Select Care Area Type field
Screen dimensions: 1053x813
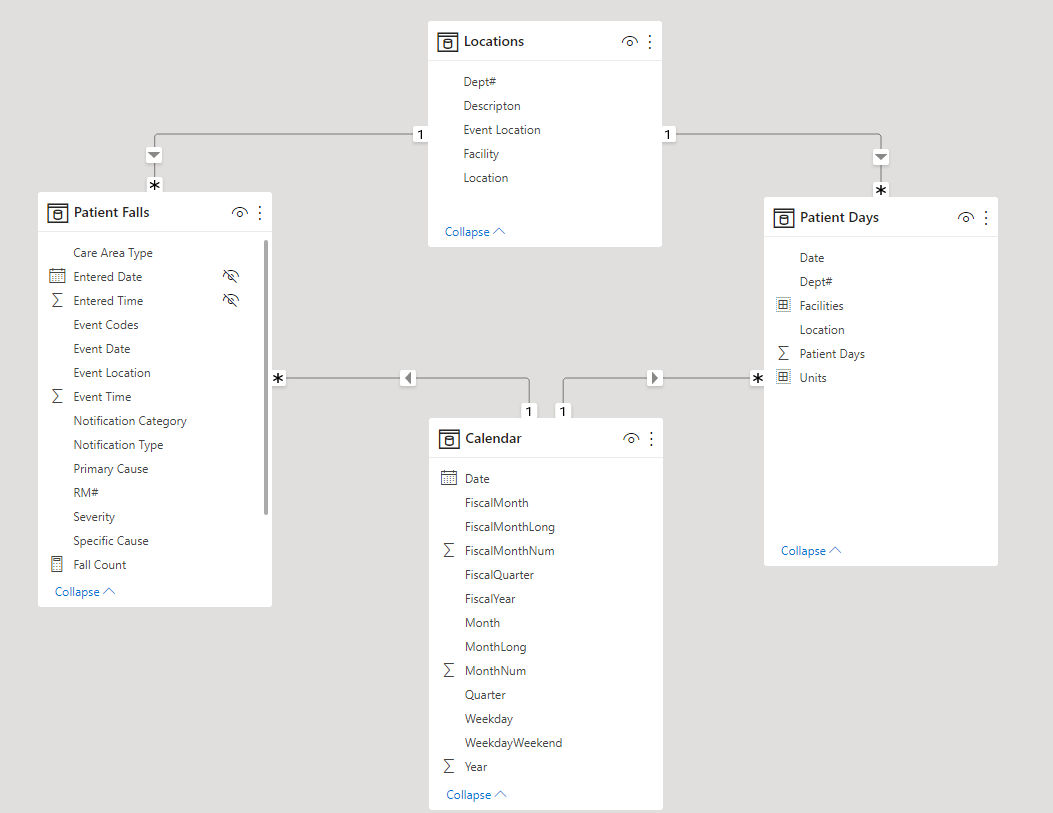113,252
